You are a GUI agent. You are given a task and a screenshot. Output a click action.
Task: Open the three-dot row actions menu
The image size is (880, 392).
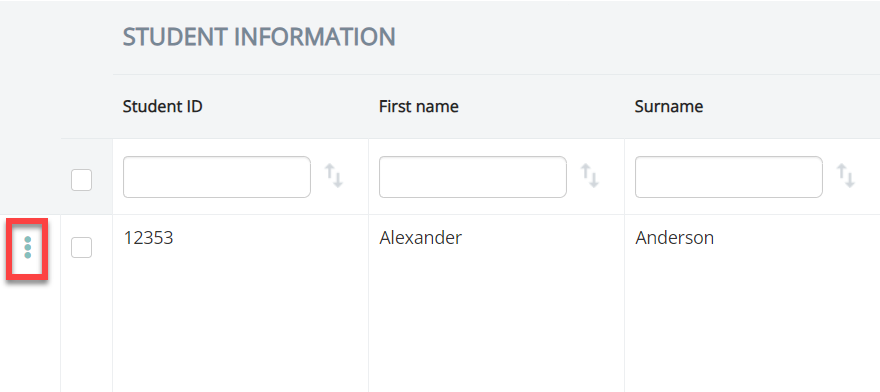tap(28, 248)
